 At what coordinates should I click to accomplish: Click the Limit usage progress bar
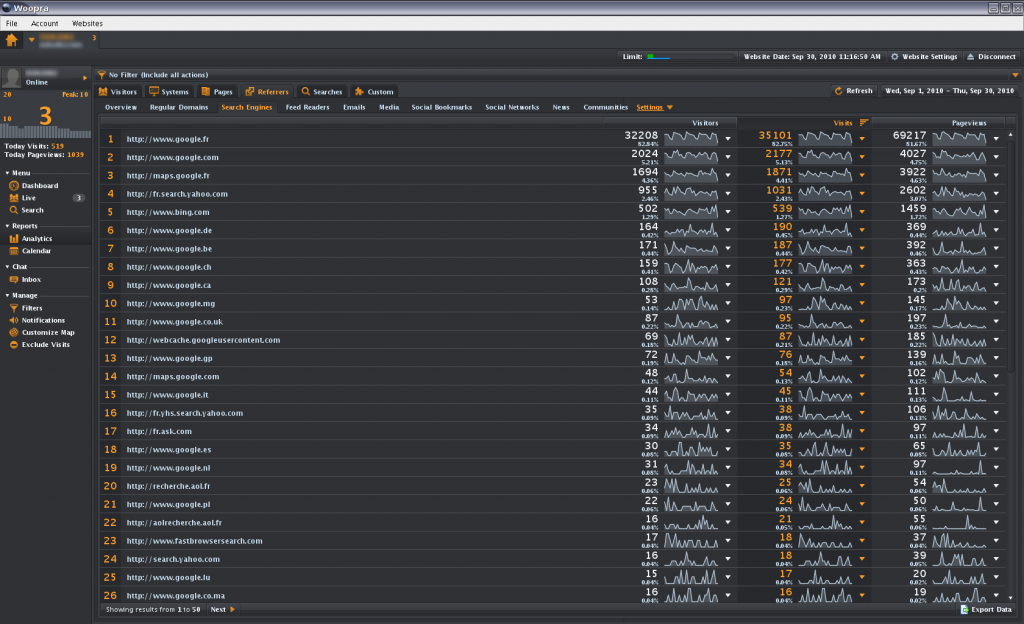coord(690,57)
